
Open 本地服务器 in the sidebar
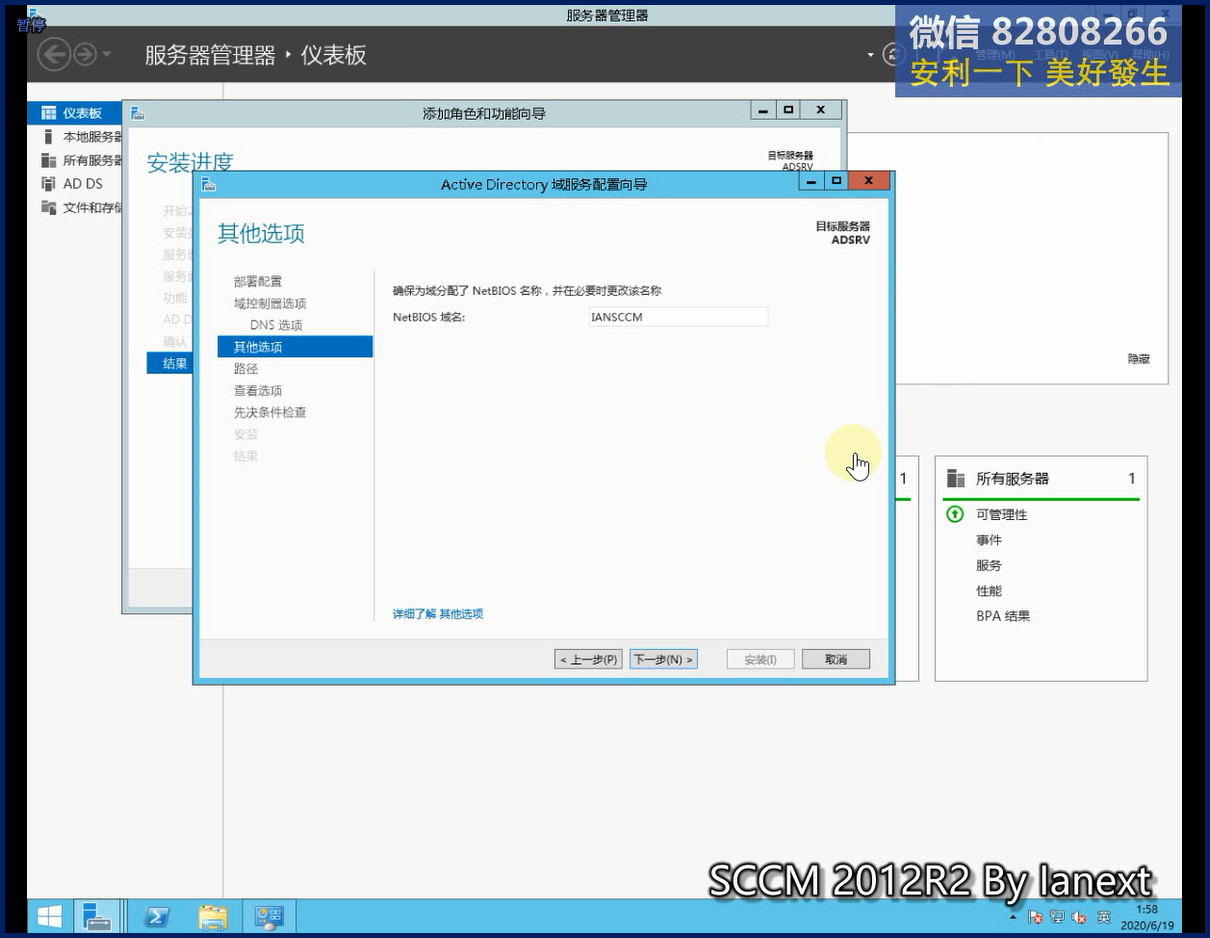(x=92, y=137)
